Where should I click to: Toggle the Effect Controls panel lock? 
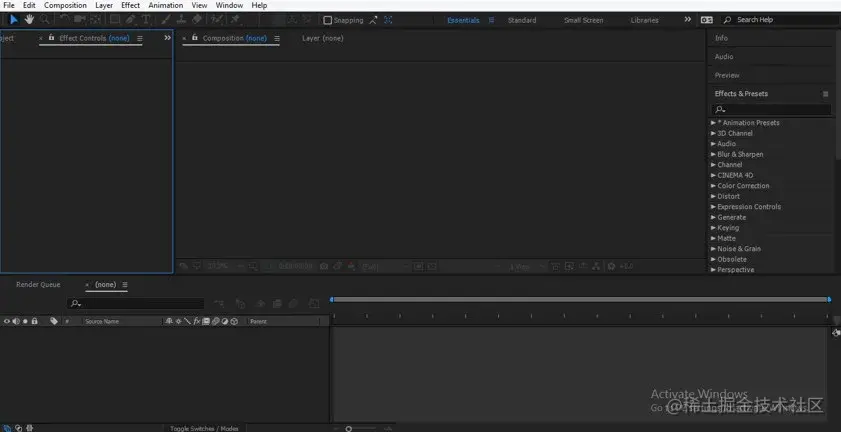51,38
